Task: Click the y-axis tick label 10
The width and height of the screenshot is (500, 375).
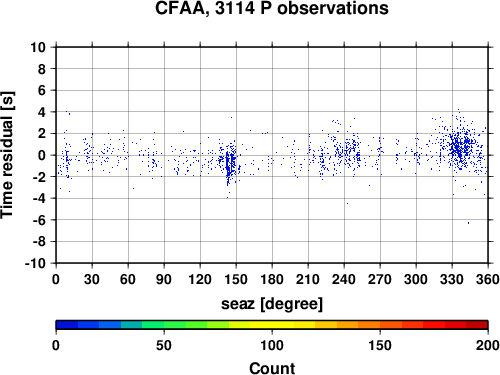Action: click(38, 47)
